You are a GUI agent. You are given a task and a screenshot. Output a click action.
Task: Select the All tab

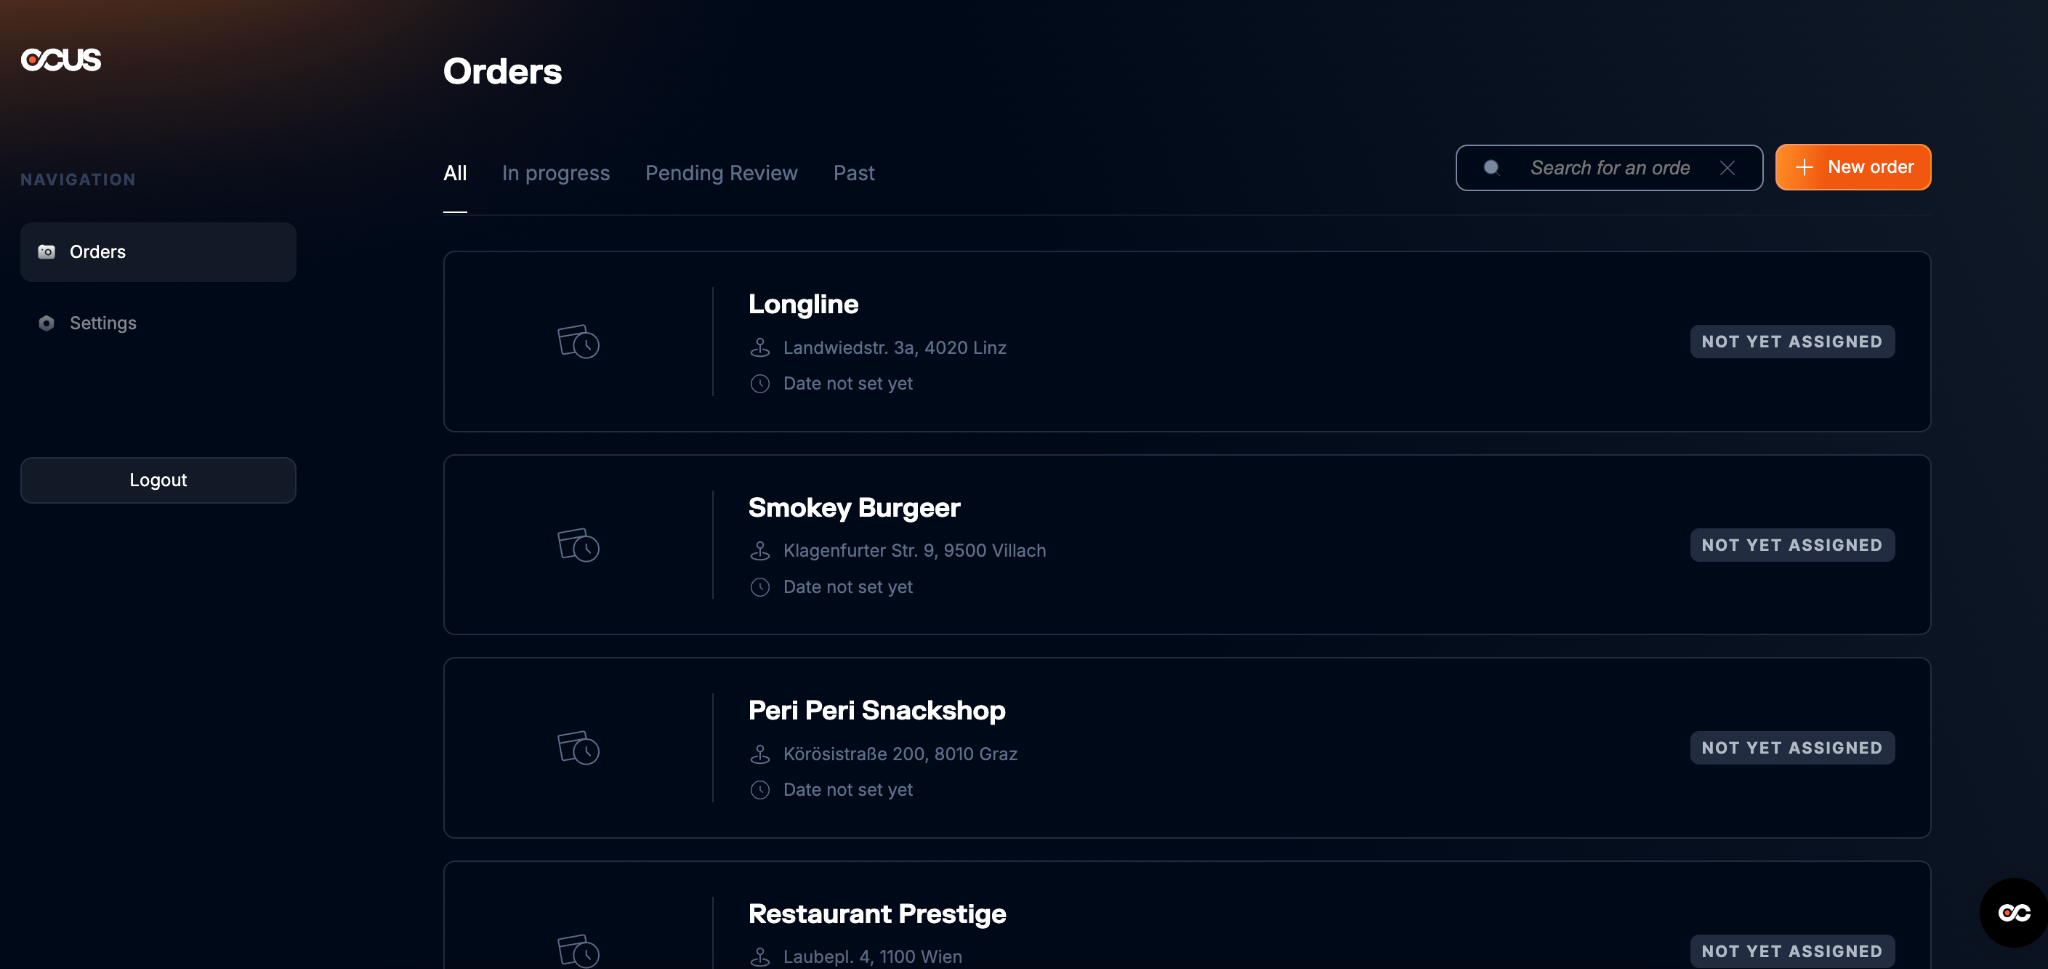point(455,172)
